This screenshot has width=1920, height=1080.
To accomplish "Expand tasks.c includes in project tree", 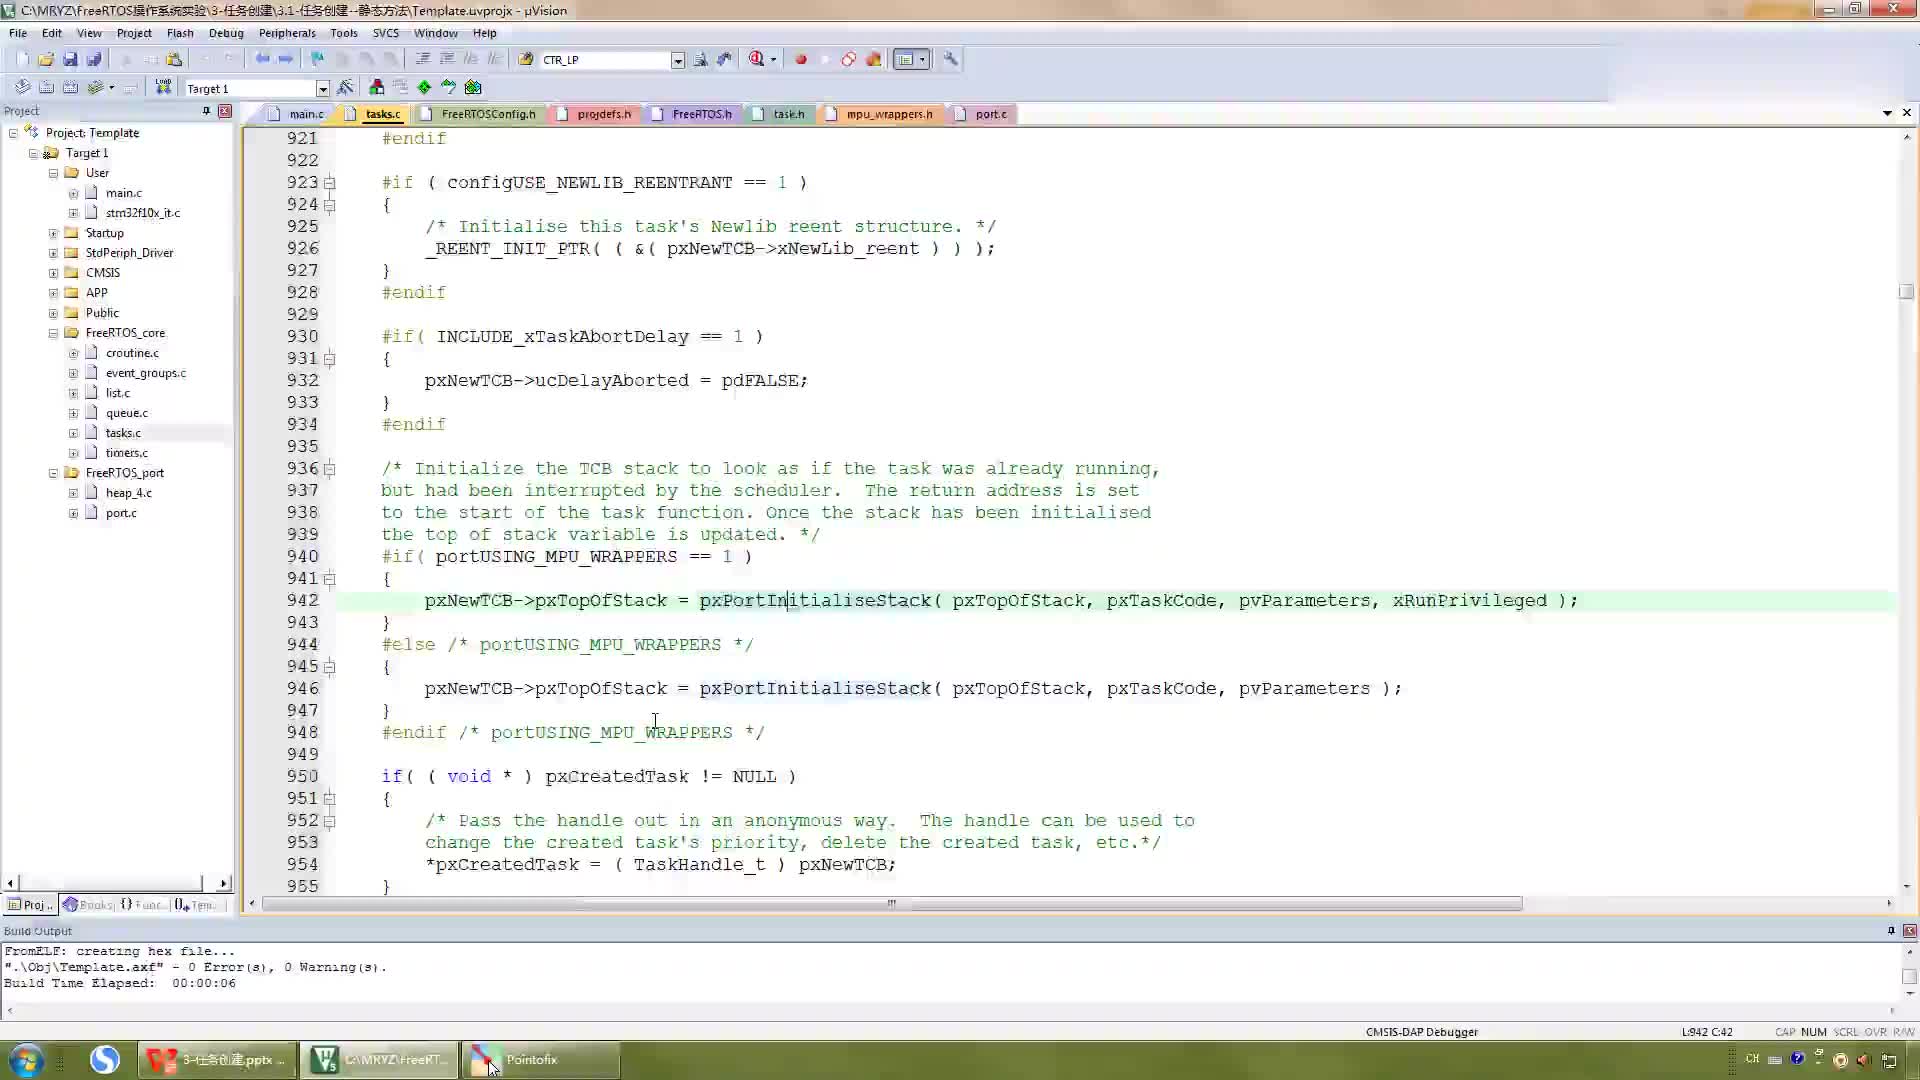I will [74, 433].
